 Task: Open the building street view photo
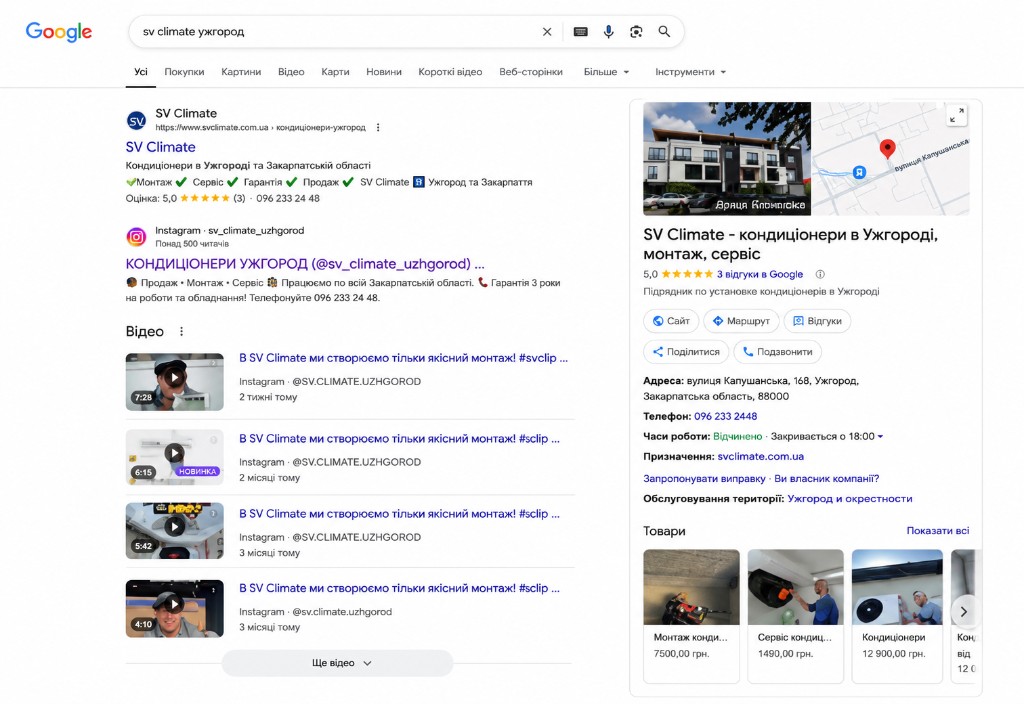(727, 159)
